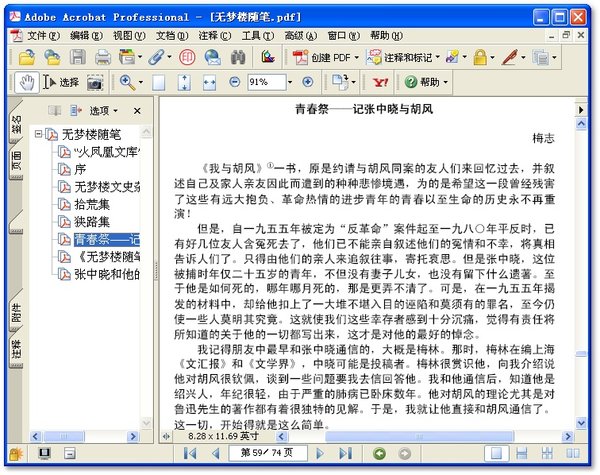Go to next page arrow
Viewport: 600px width, 475px height.
[320, 454]
